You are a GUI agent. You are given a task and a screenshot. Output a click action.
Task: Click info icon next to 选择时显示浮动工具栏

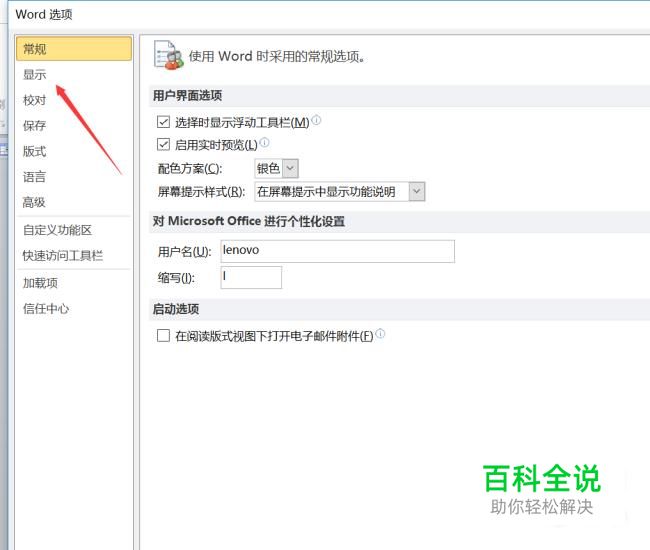click(x=316, y=120)
